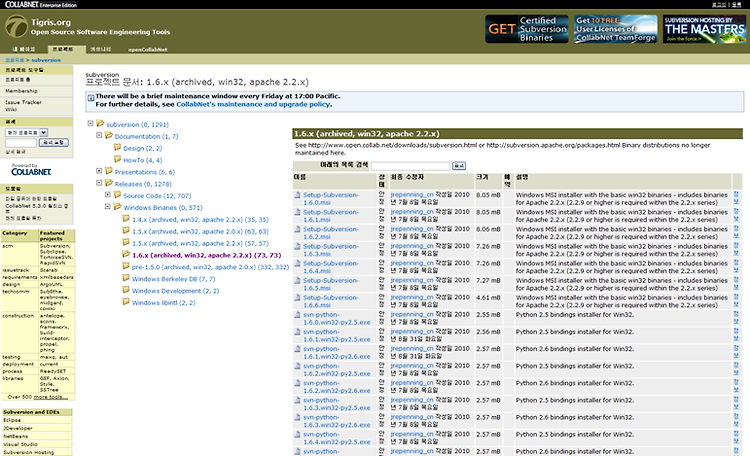Open CollabNet's maintenance and upgrade policy link
The image size is (750, 456).
pyautogui.click(x=253, y=104)
